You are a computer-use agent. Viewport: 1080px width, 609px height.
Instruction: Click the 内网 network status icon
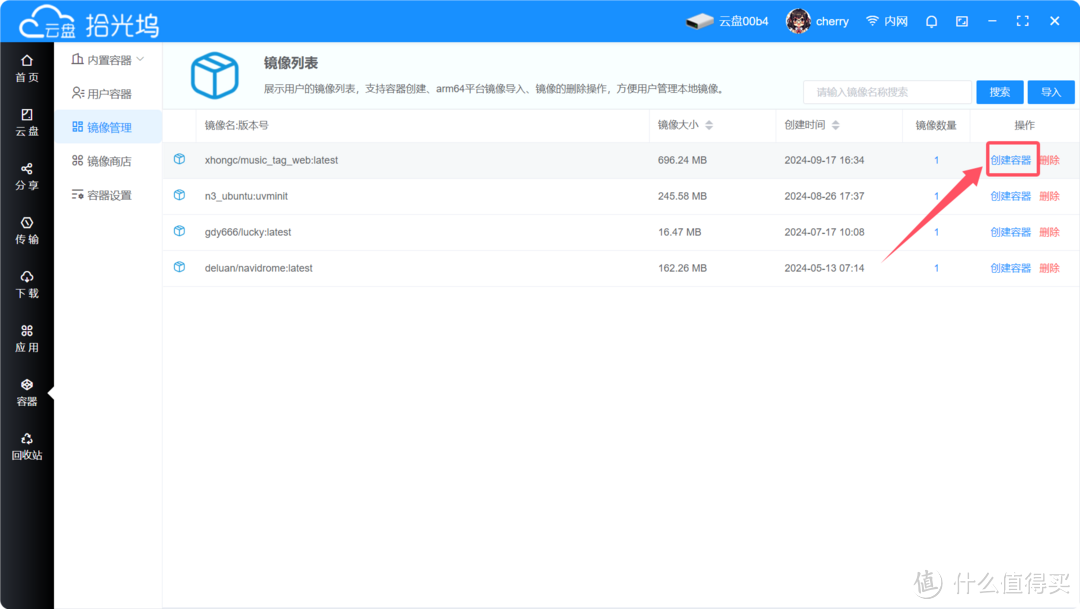click(x=886, y=21)
